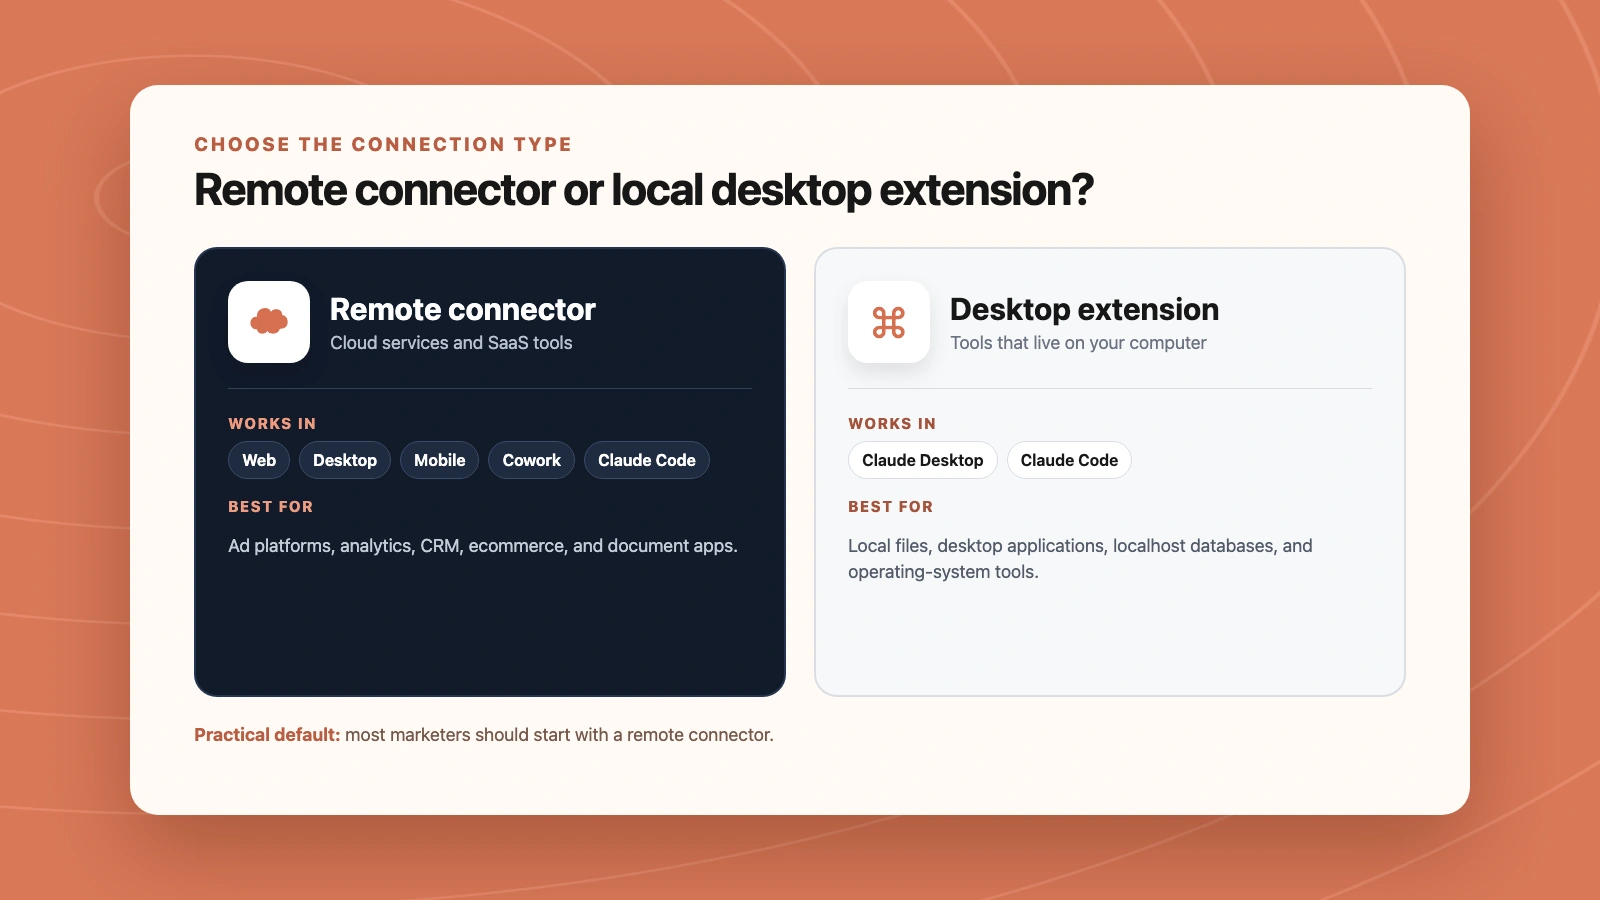The width and height of the screenshot is (1600, 900).
Task: Click the main heading 'Remote connector or local desktop extension?'
Action: click(x=644, y=190)
